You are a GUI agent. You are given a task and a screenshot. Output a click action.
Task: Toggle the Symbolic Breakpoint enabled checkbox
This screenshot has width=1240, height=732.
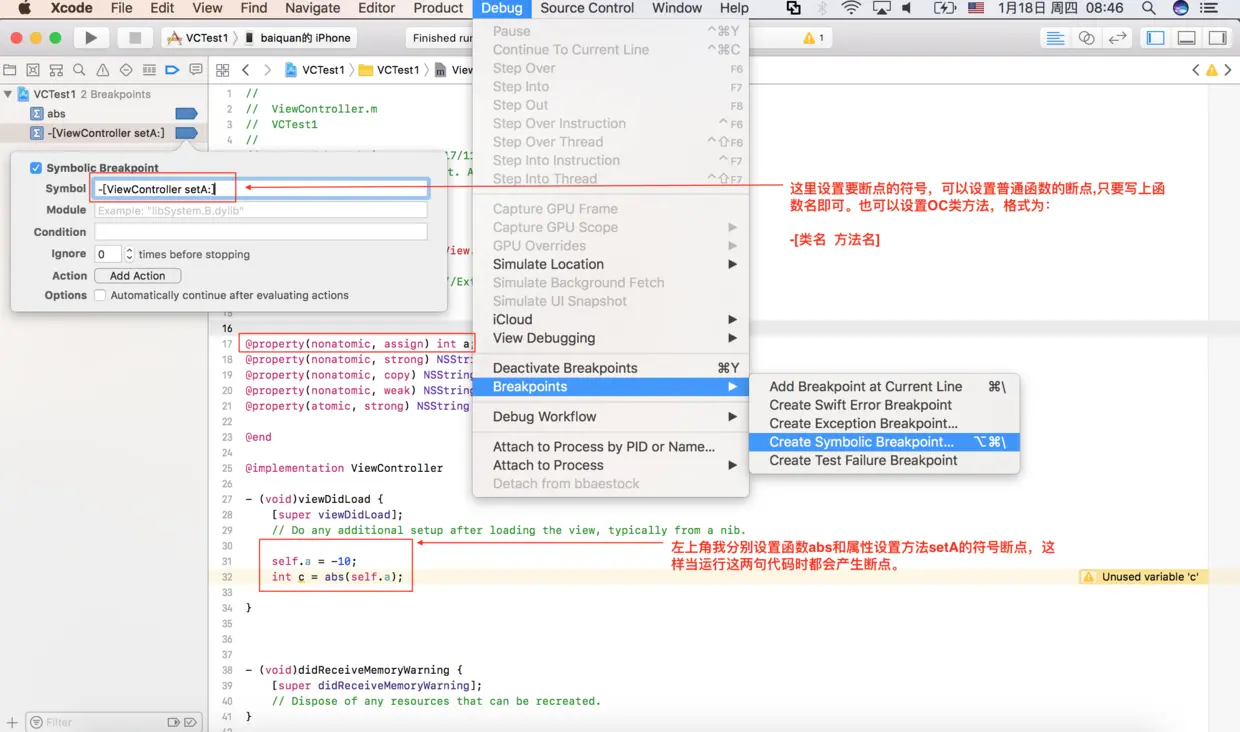[36, 168]
